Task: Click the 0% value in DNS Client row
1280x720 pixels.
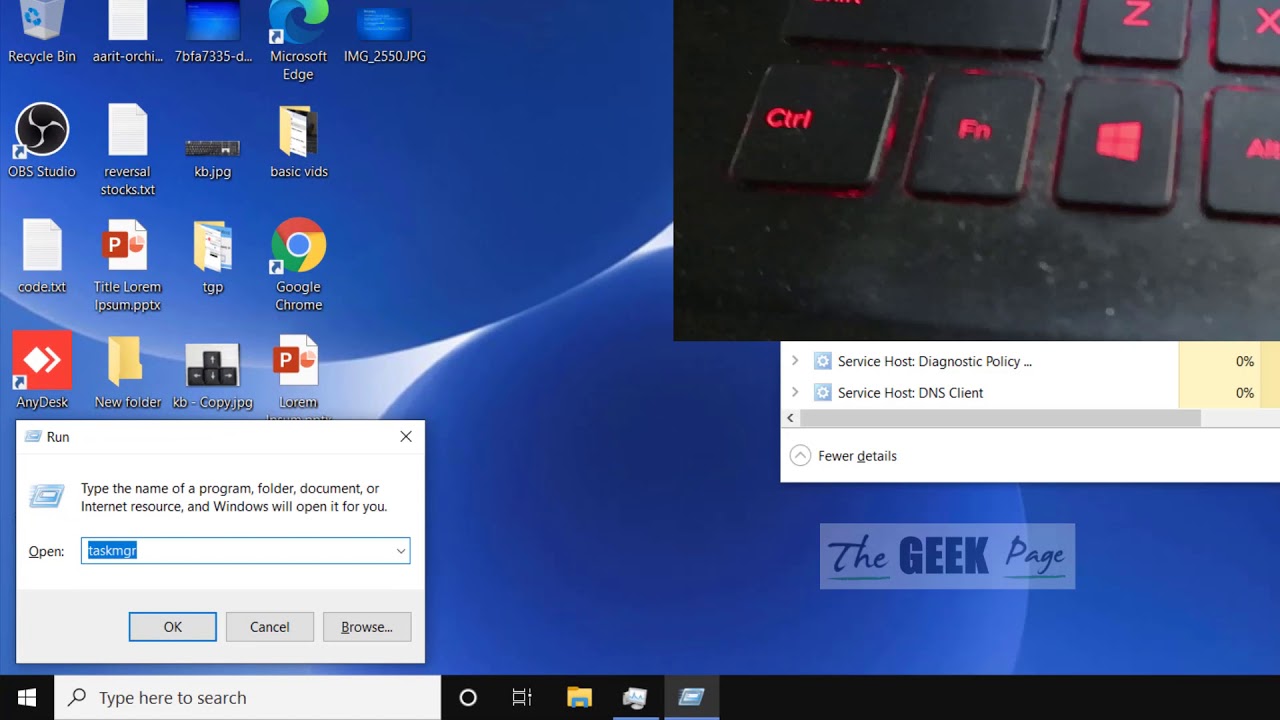Action: coord(1244,393)
